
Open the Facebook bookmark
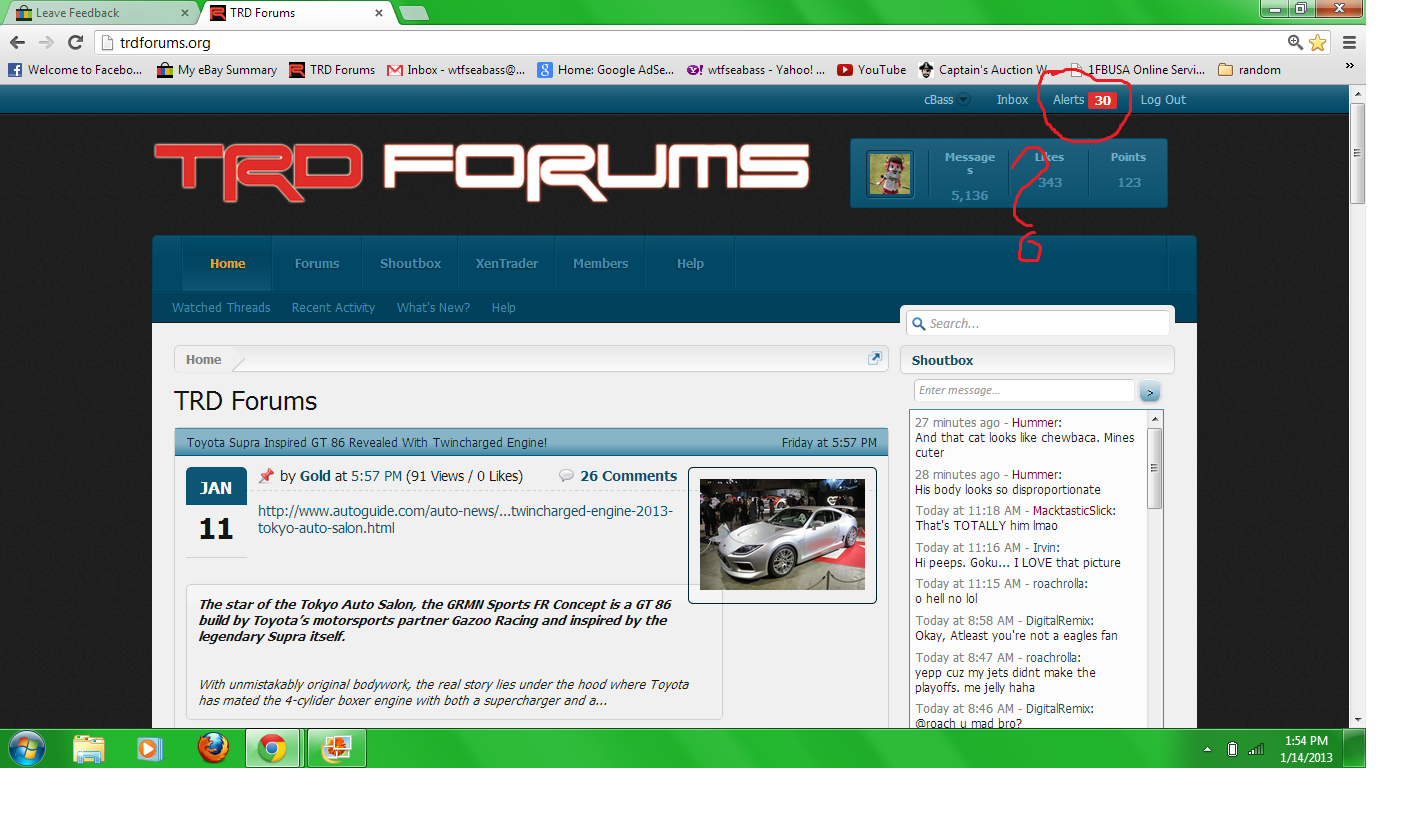coord(75,70)
